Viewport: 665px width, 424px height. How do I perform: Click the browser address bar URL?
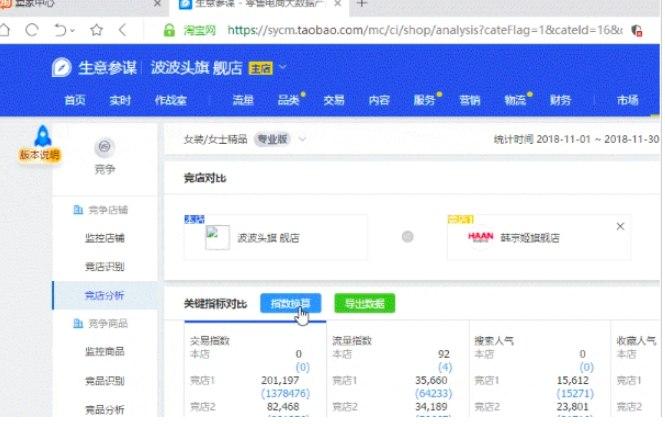420,30
